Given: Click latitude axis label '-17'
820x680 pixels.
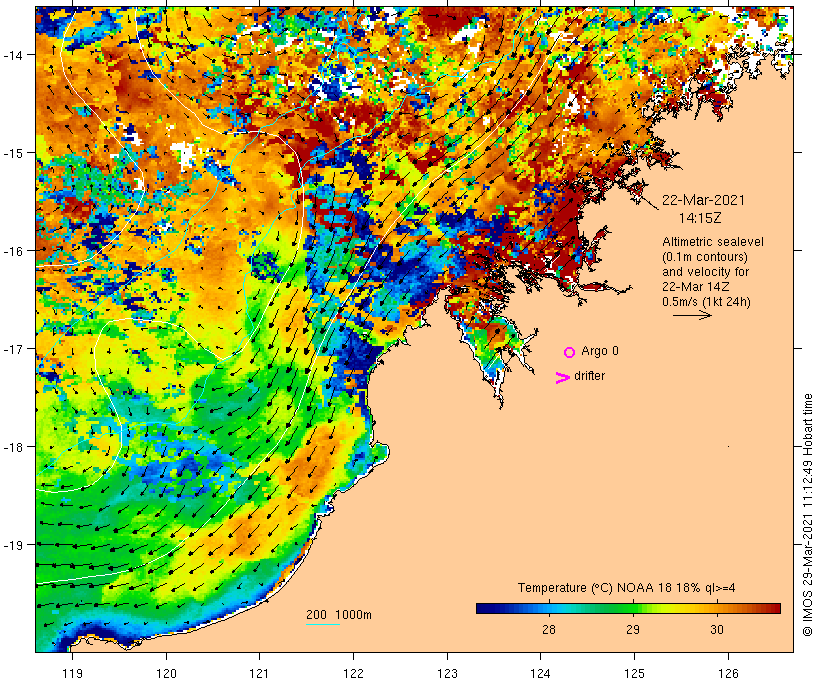Looking at the screenshot, I should coord(13,349).
